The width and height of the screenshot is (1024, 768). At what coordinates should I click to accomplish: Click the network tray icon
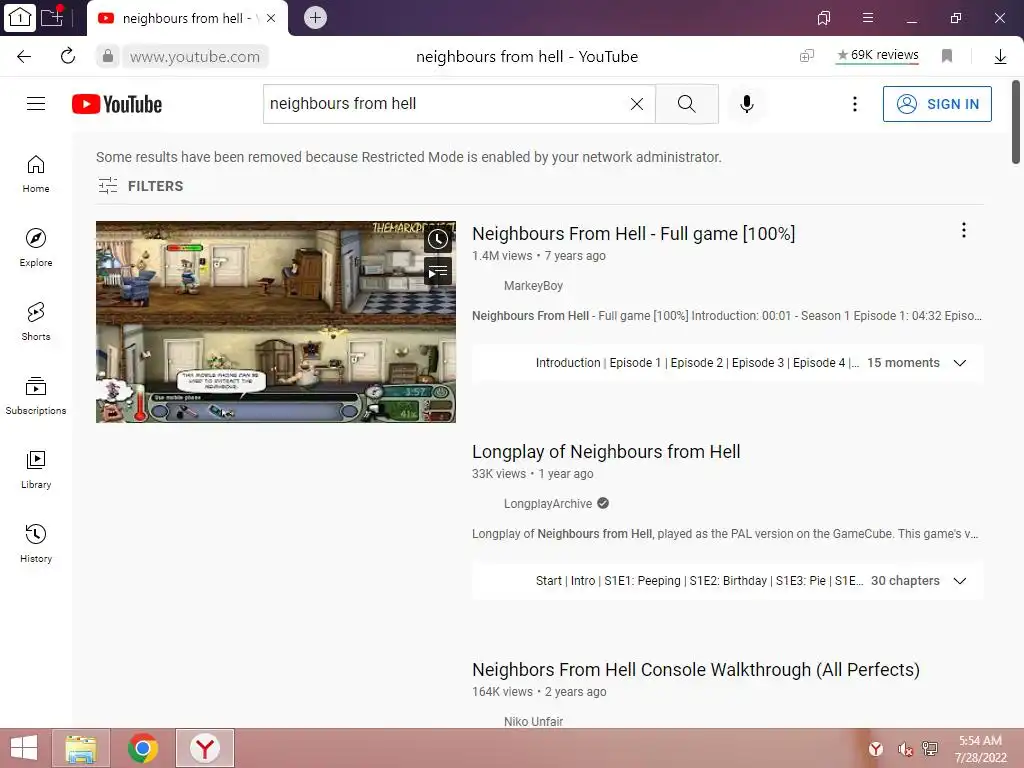point(930,748)
